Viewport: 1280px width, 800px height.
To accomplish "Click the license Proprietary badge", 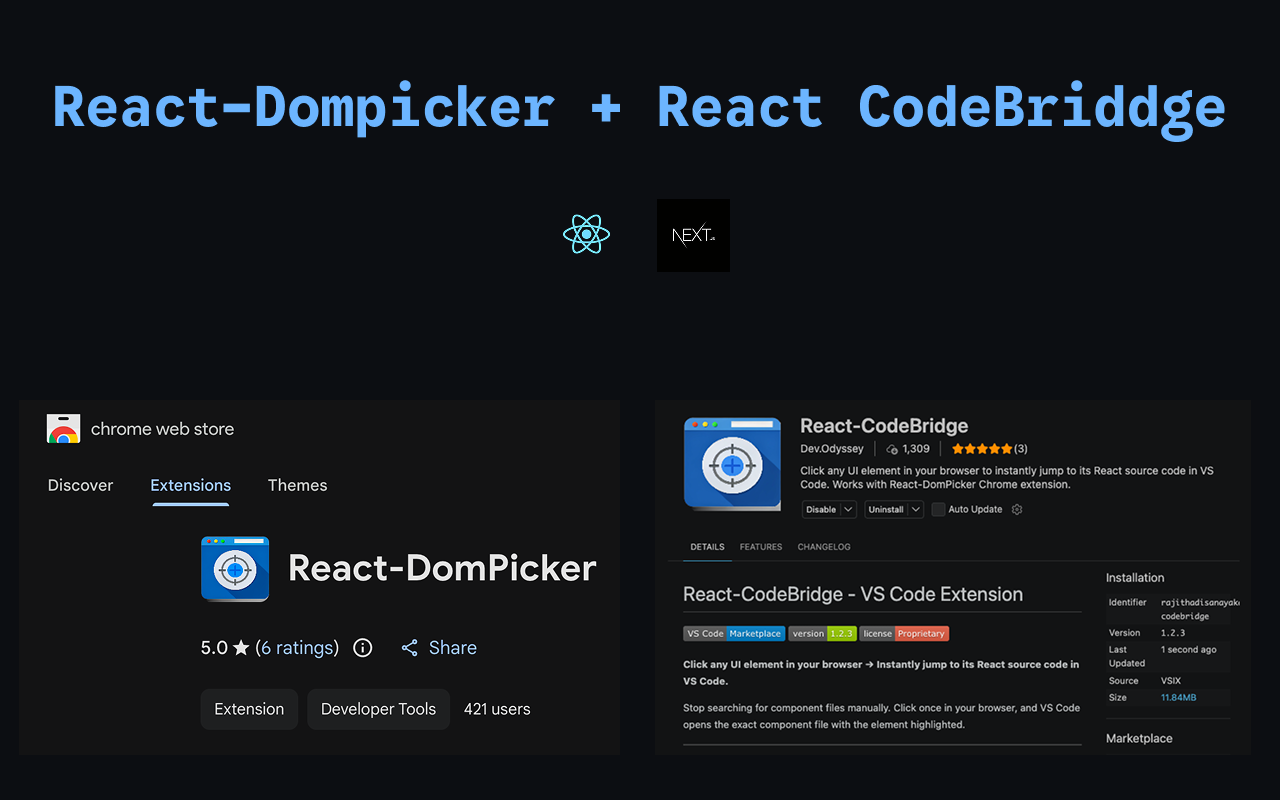I will coord(904,634).
